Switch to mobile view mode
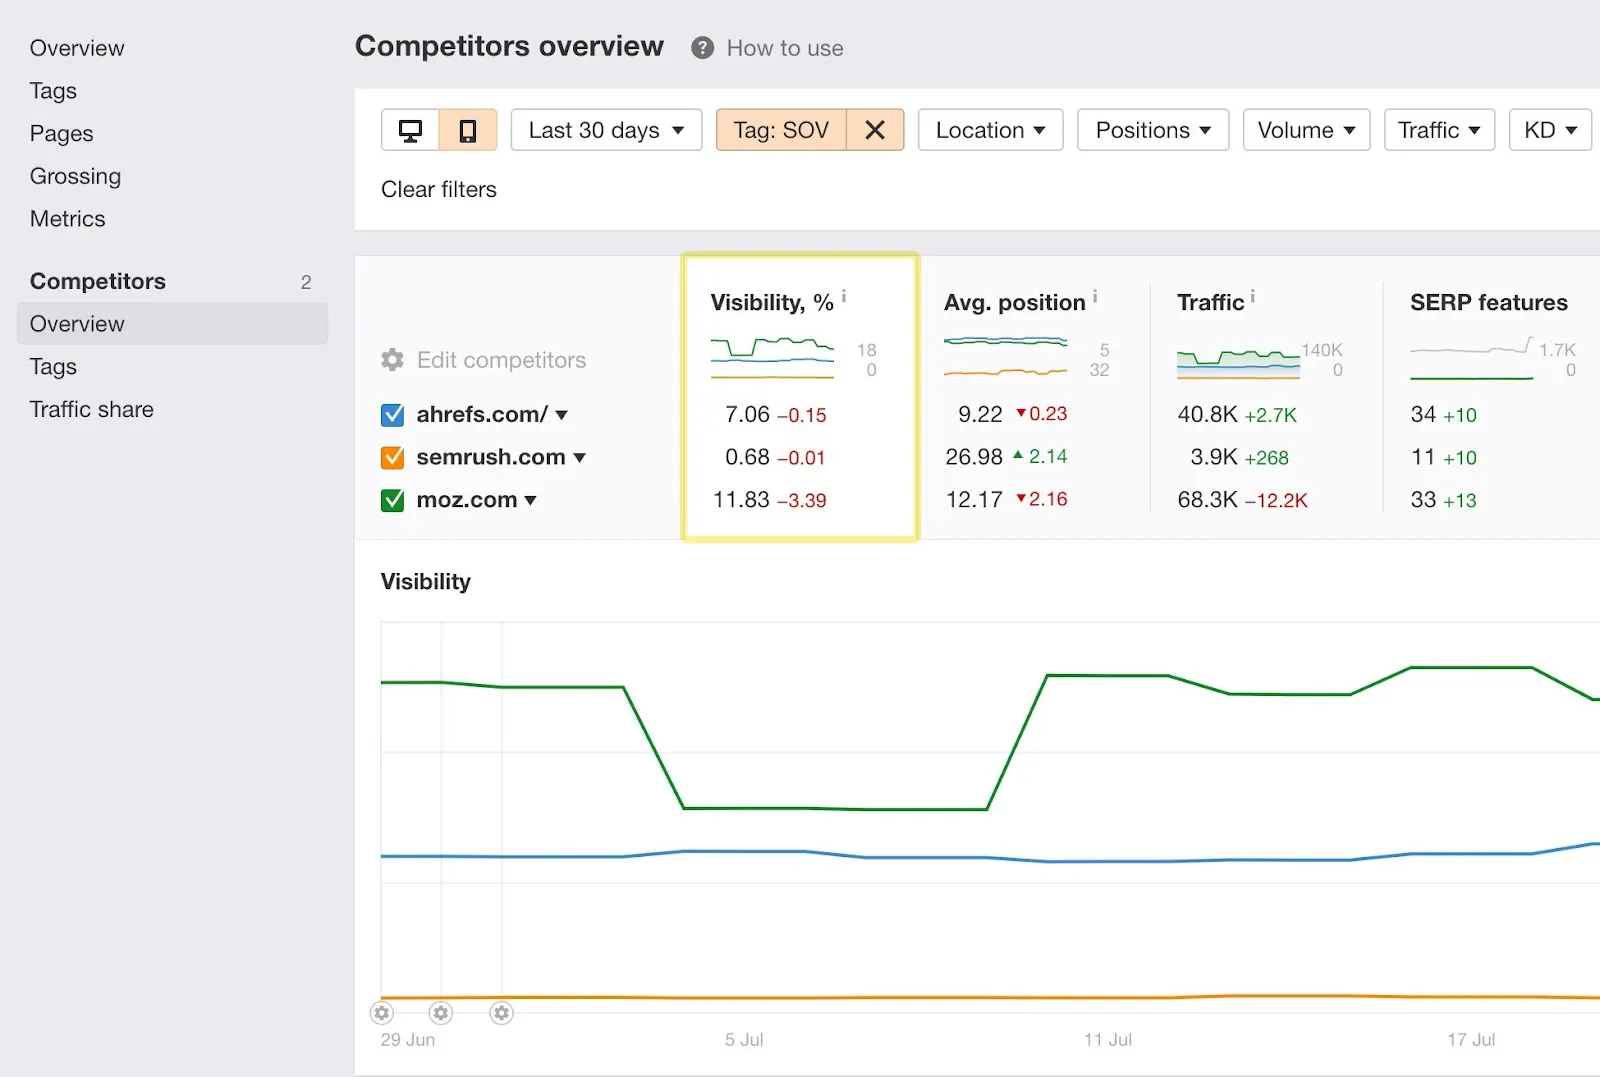This screenshot has height=1077, width=1600. coord(468,129)
